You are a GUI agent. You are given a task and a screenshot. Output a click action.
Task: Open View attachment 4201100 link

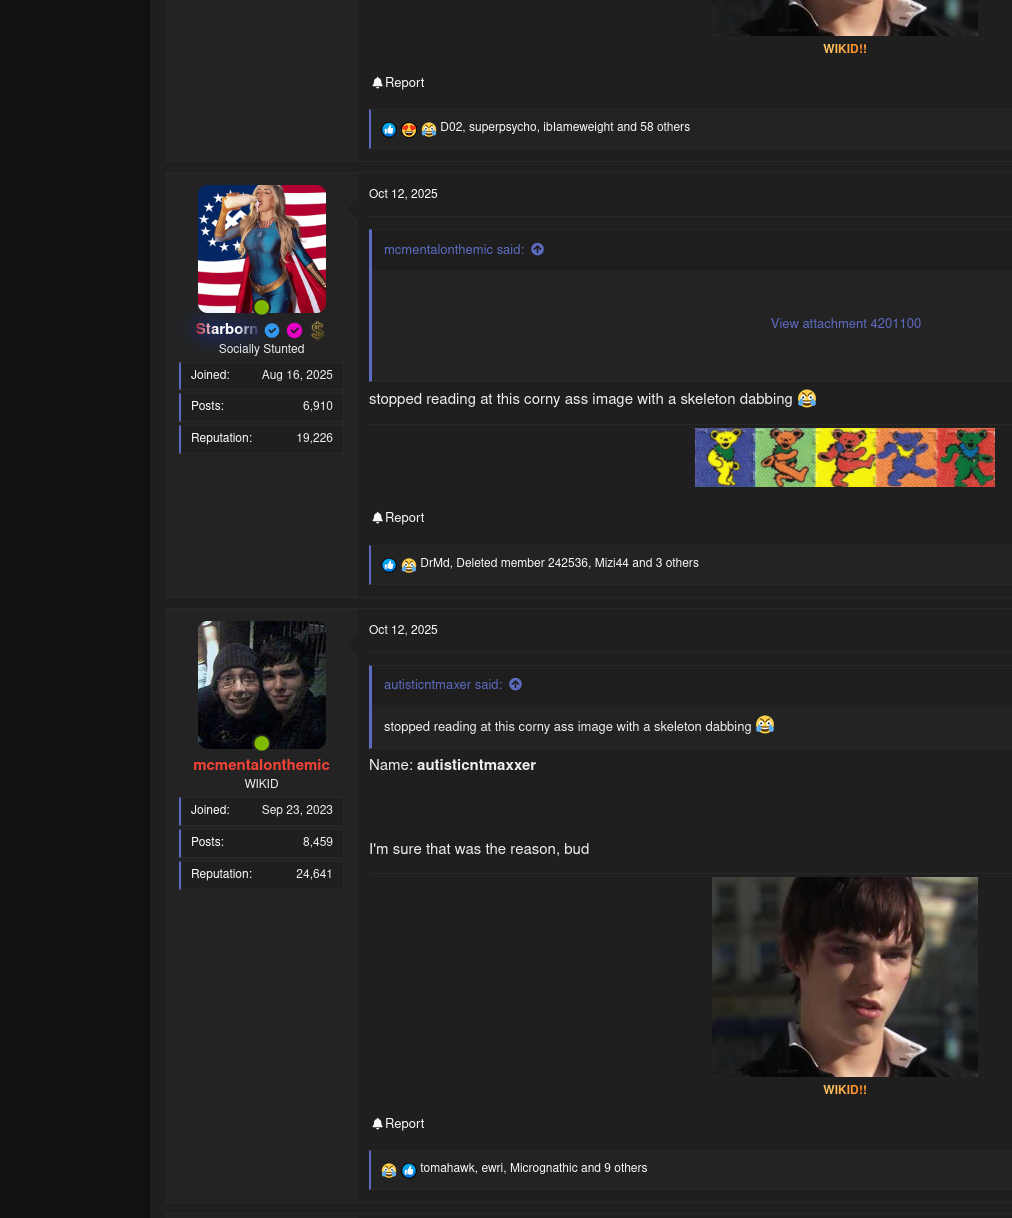tap(845, 324)
